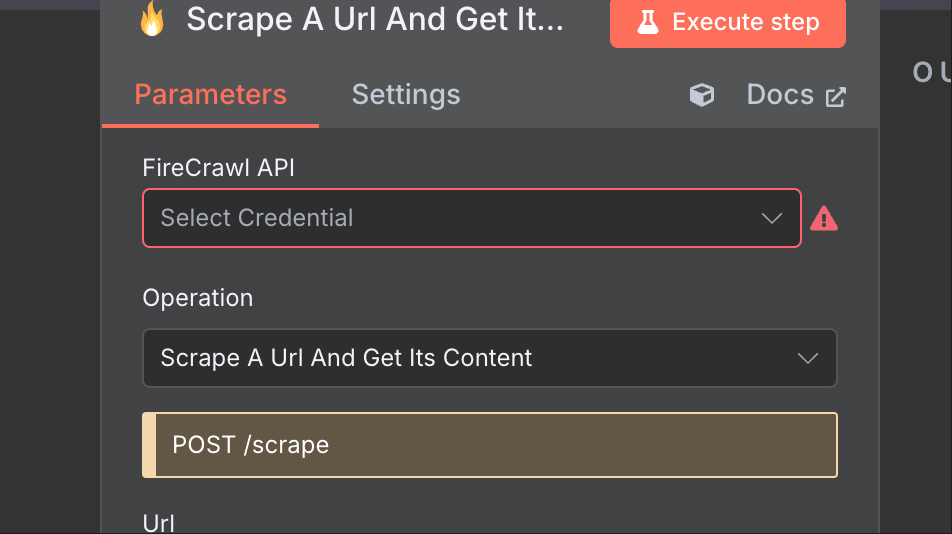Switch to the Settings tab
The height and width of the screenshot is (534, 952).
pyautogui.click(x=406, y=95)
